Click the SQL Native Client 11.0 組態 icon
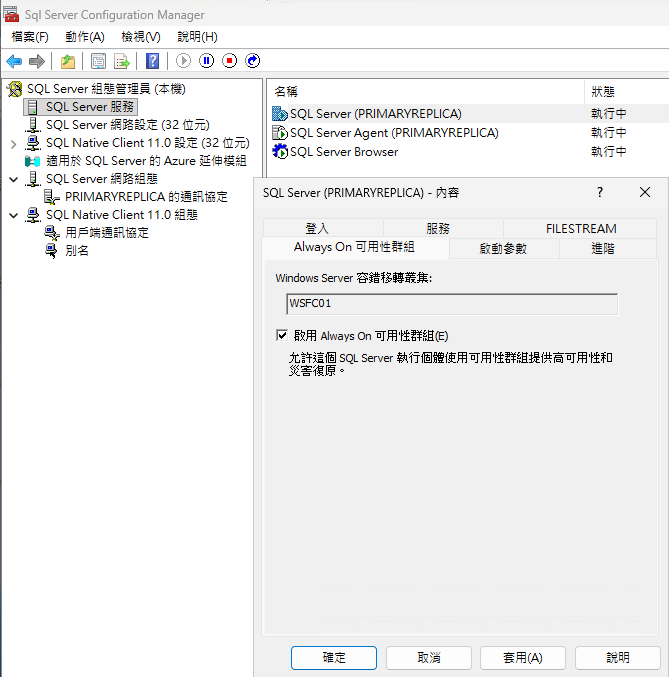 click(33, 215)
